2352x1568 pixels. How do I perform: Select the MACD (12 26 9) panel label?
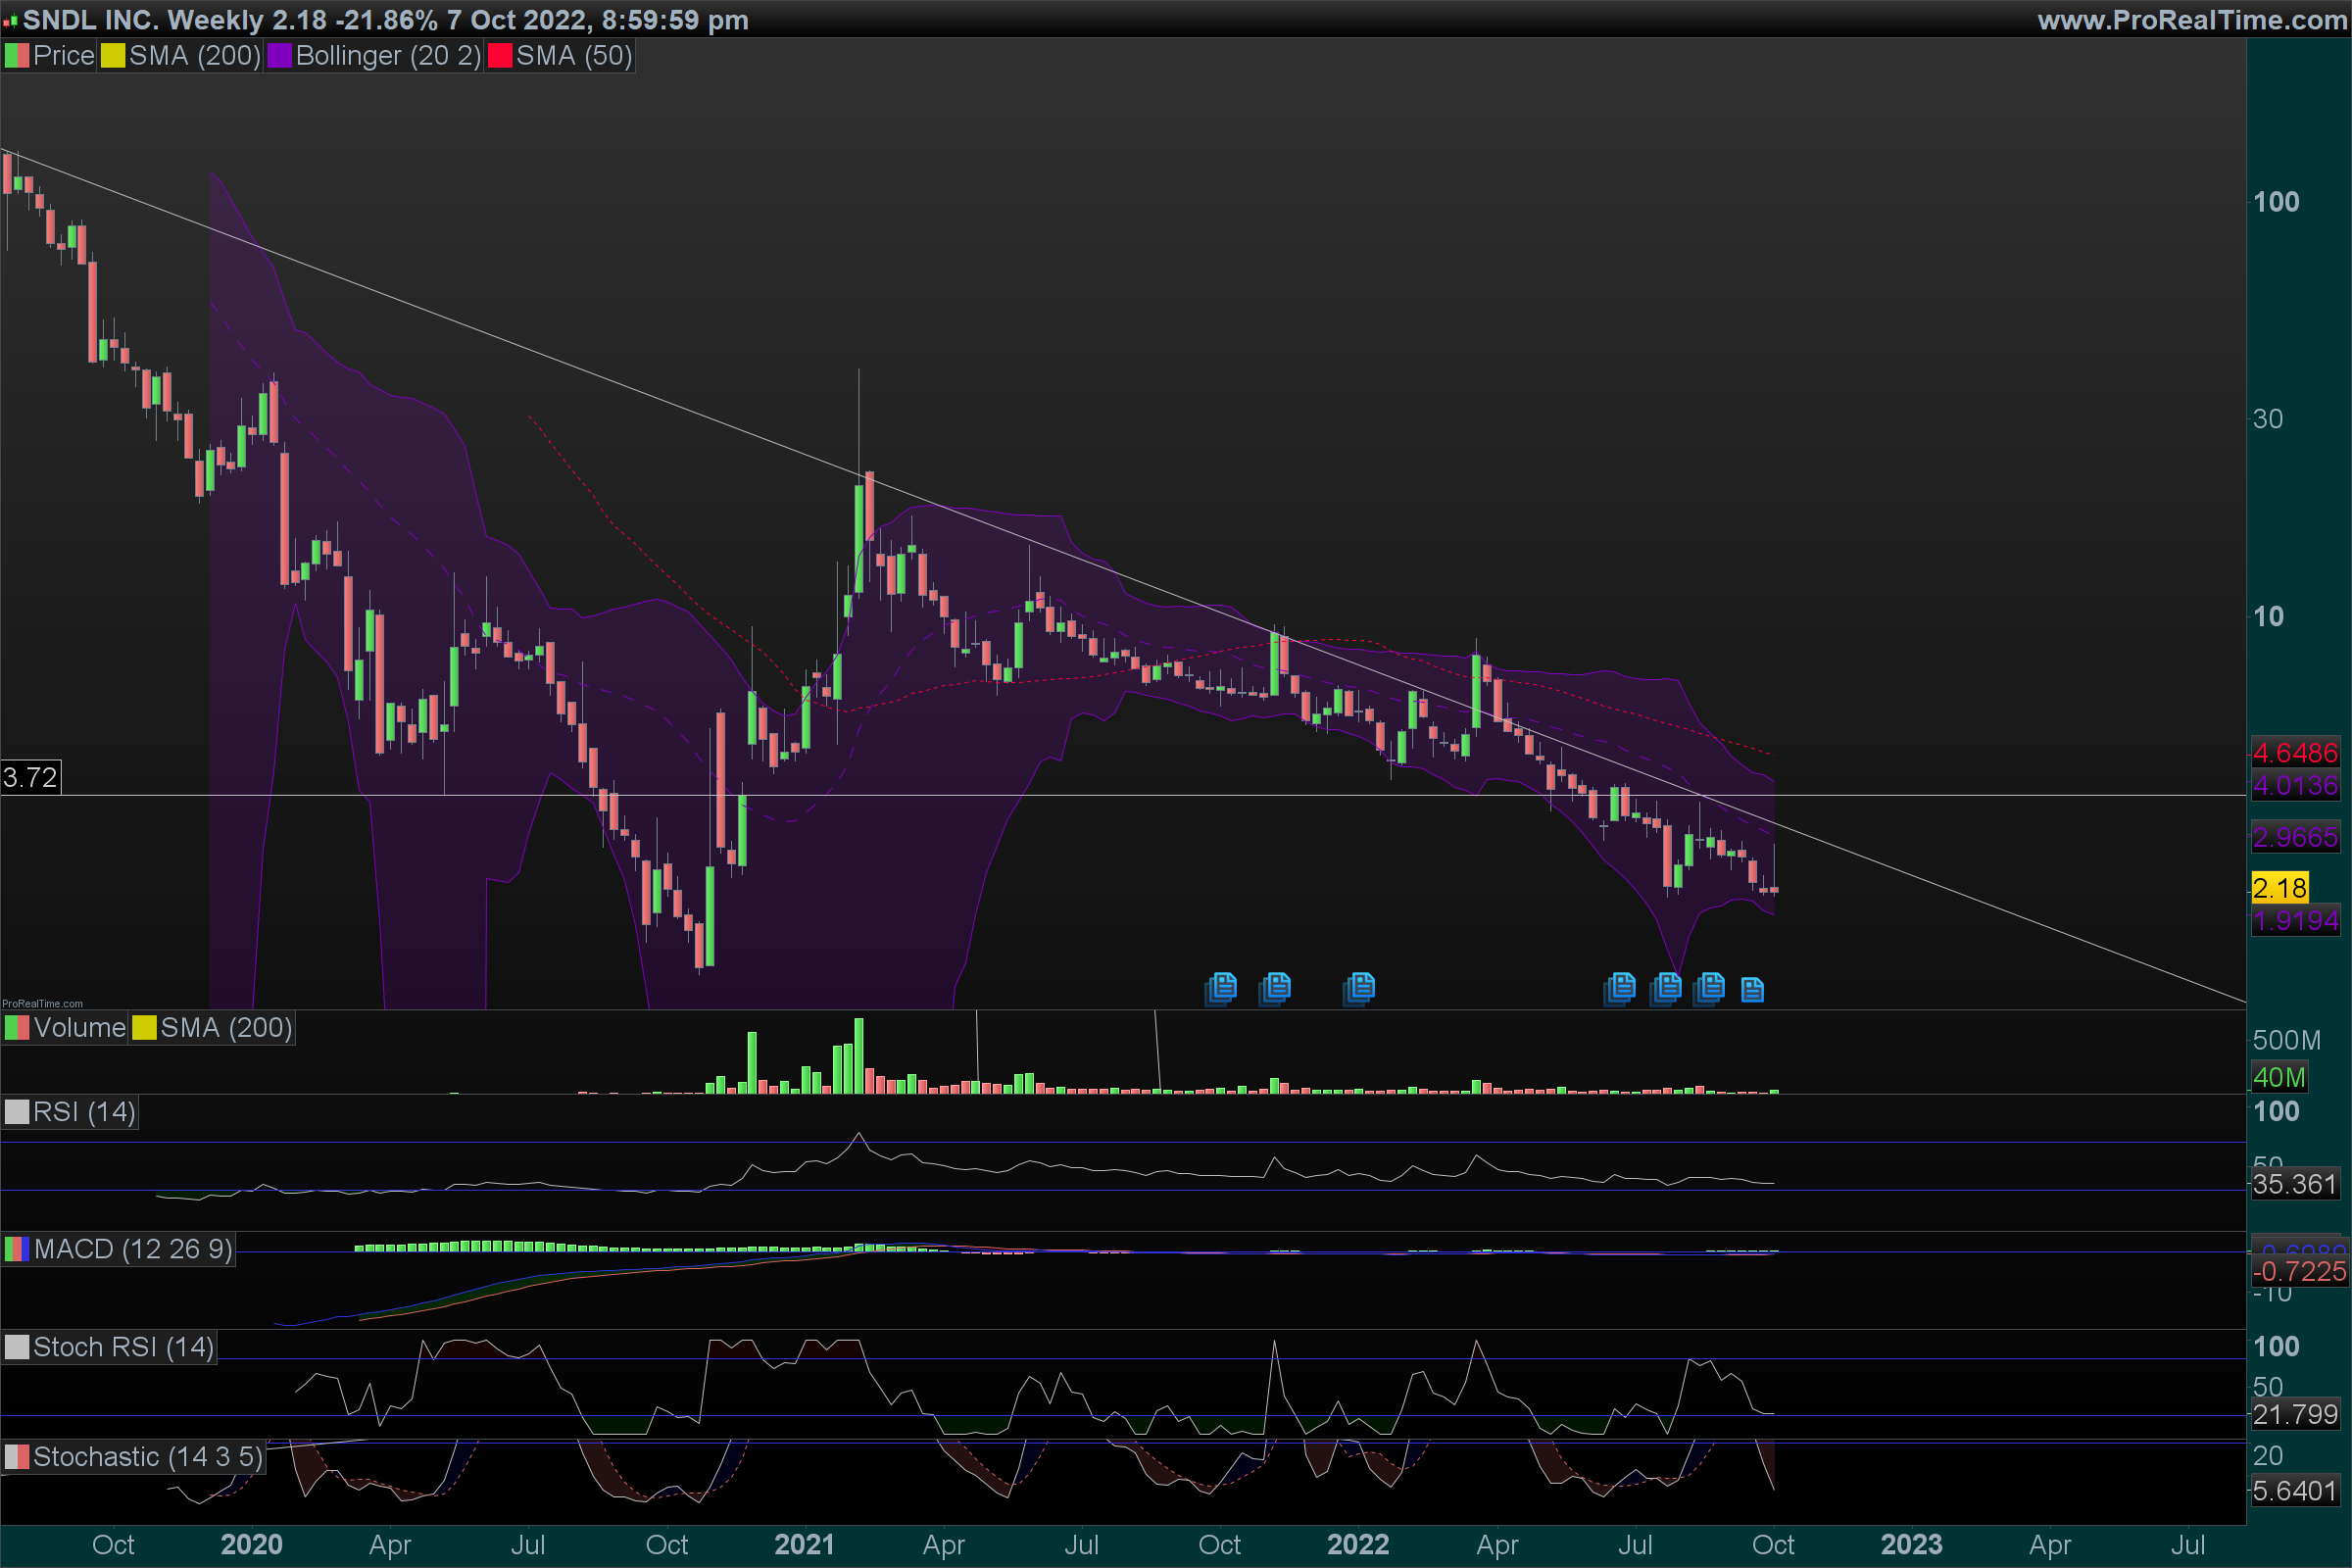pyautogui.click(x=132, y=1249)
